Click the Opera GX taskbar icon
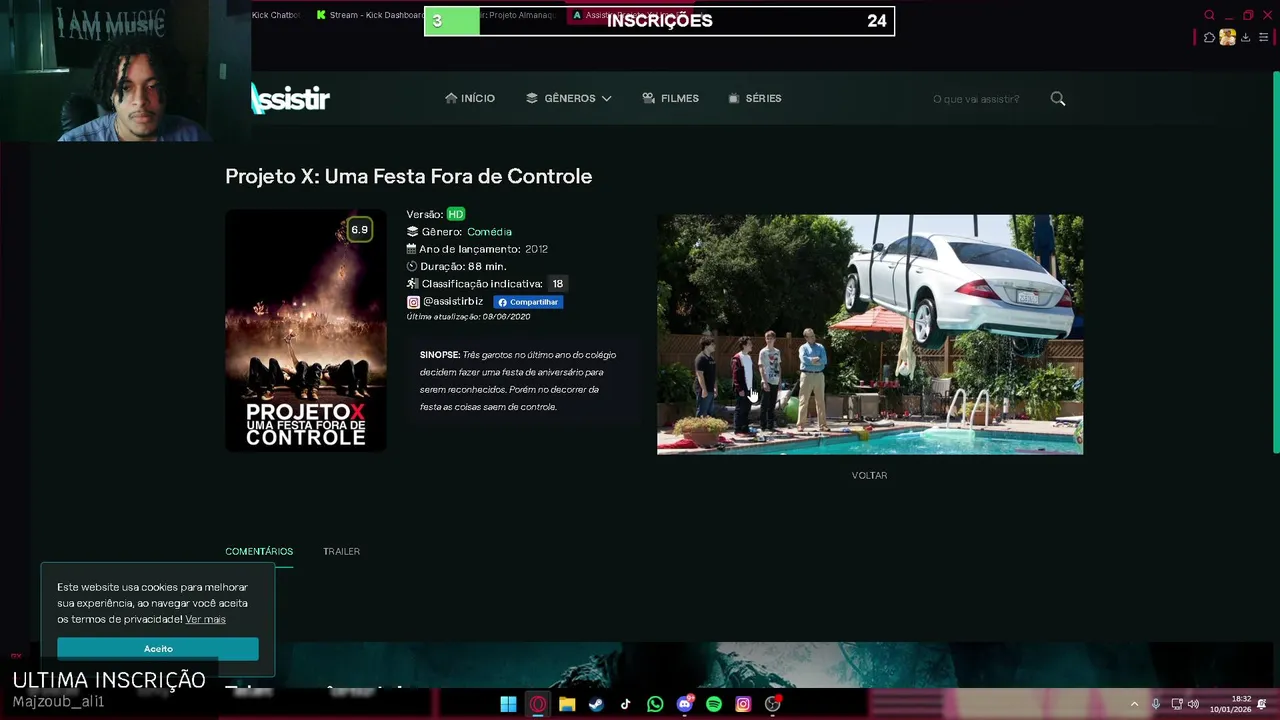This screenshot has height=720, width=1280. (x=538, y=704)
